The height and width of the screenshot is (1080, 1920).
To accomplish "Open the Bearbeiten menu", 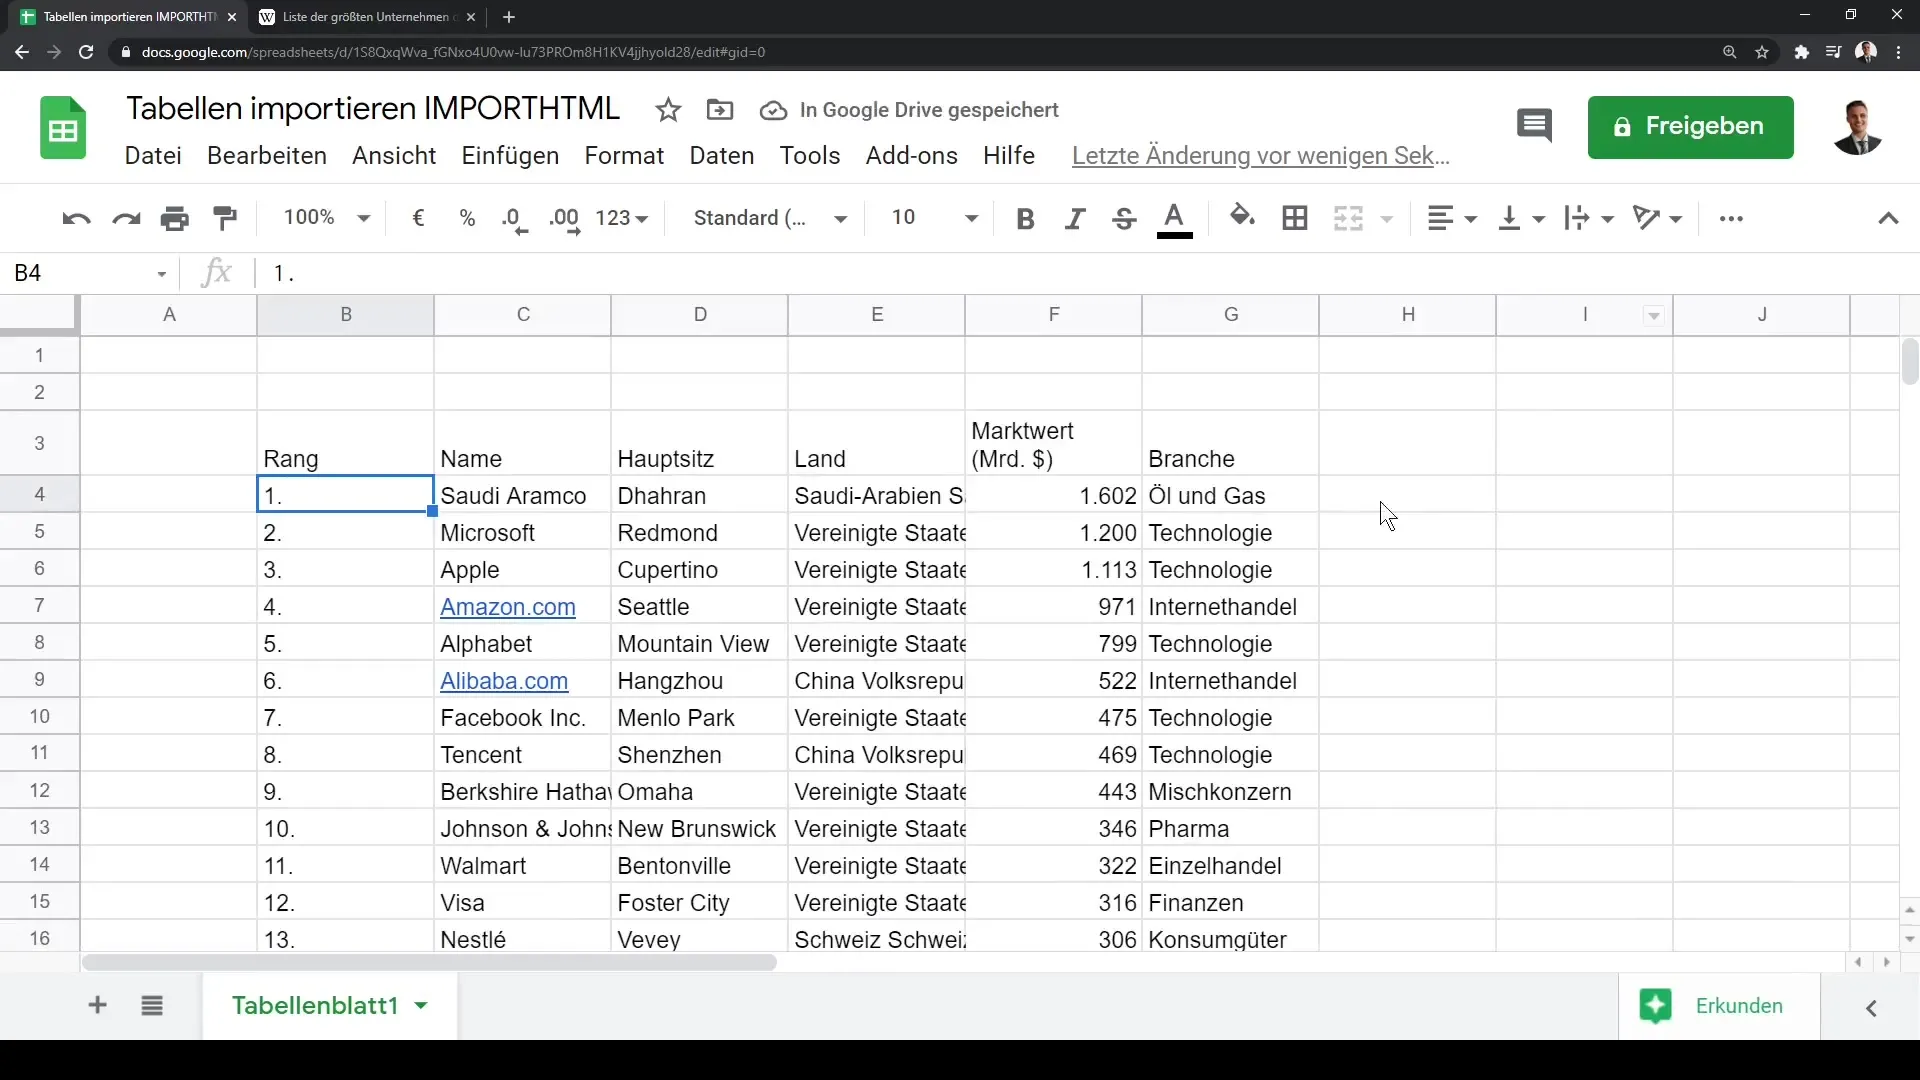I will [267, 156].
